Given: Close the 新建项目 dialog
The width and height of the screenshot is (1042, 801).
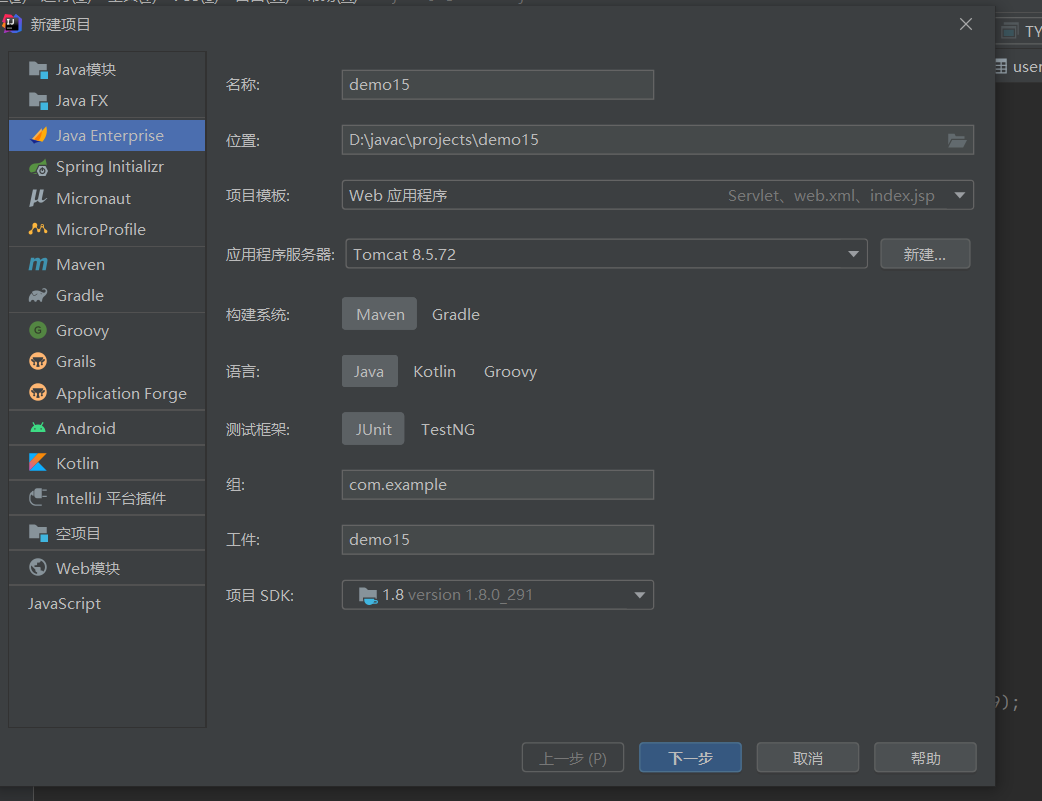Looking at the screenshot, I should point(966,25).
